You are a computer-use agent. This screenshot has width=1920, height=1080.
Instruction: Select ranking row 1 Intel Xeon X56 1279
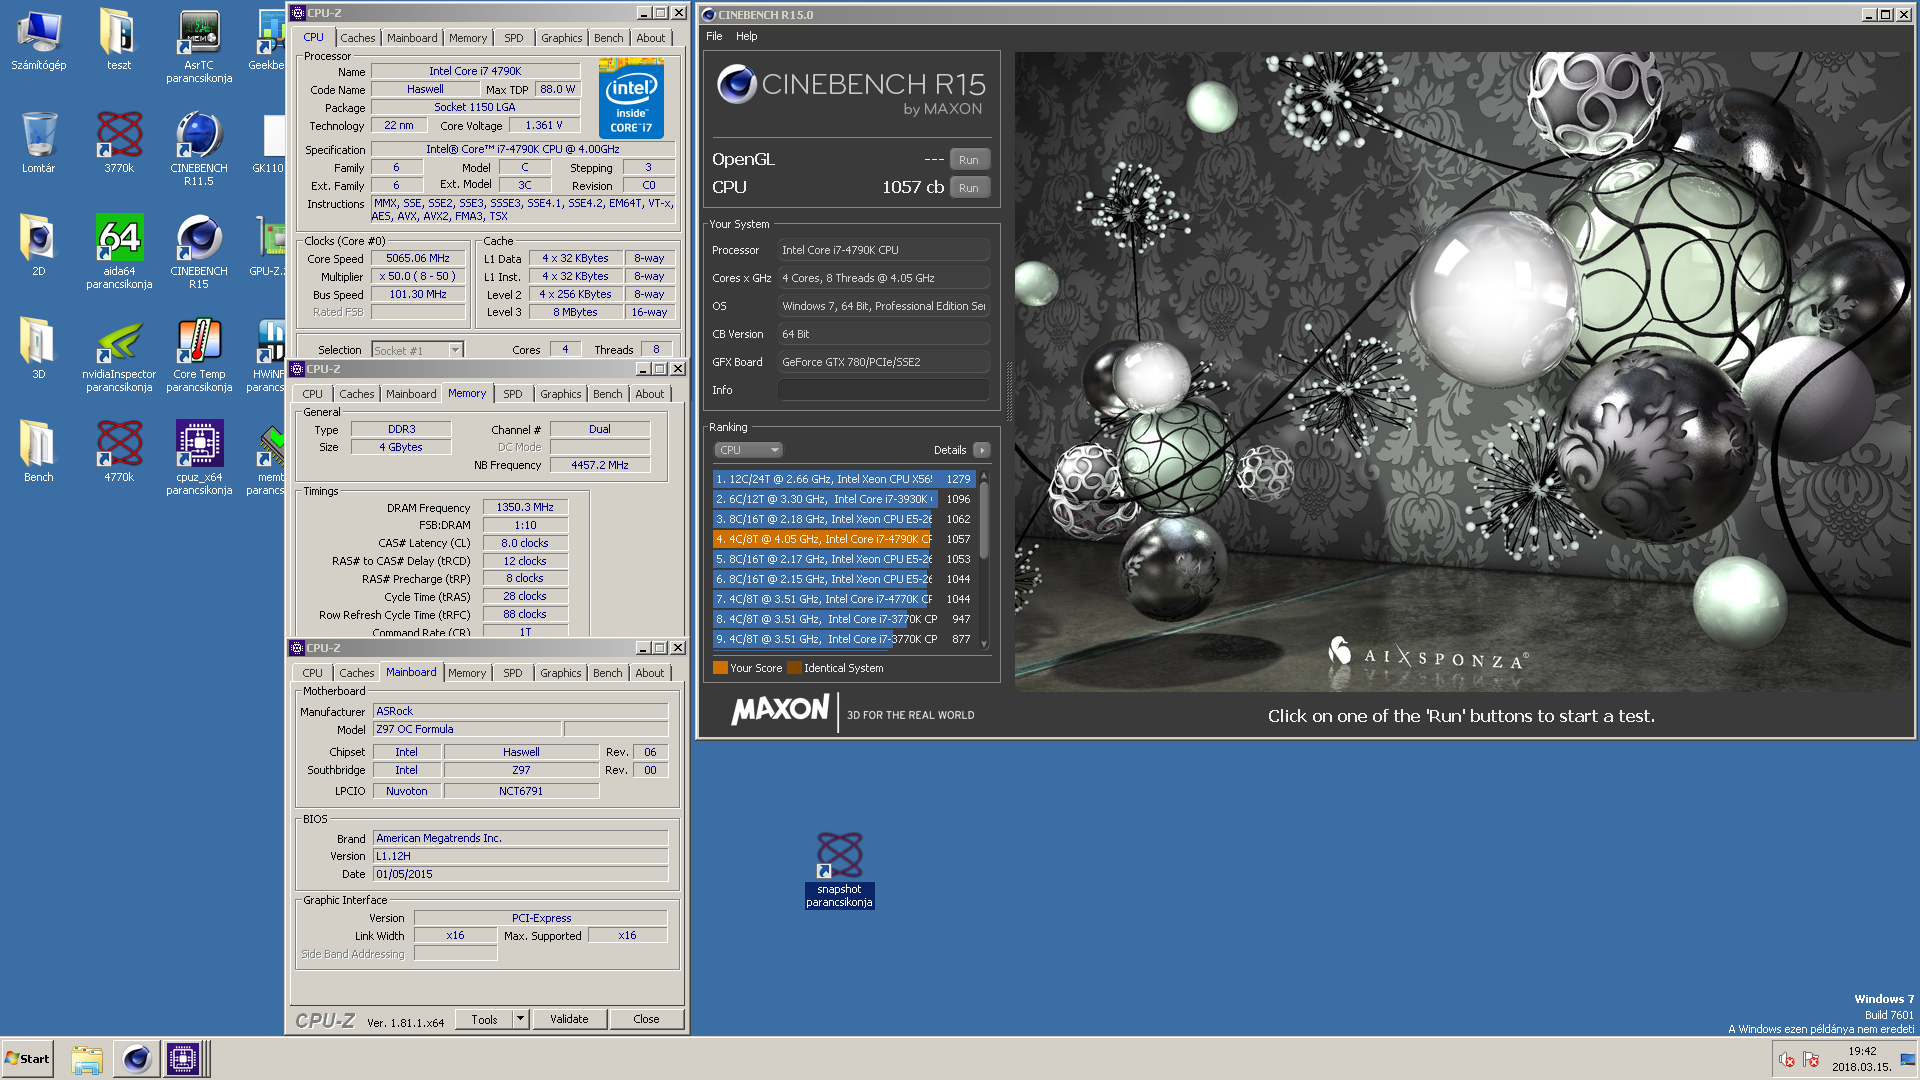[844, 479]
